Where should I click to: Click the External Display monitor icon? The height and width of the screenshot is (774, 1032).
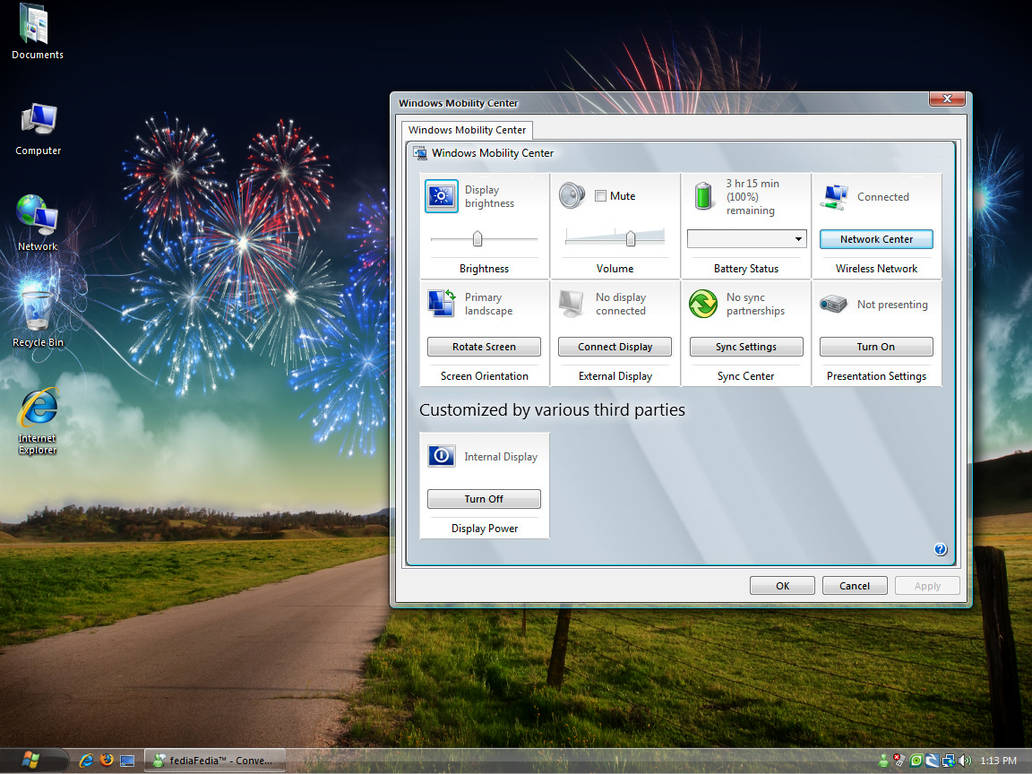571,303
